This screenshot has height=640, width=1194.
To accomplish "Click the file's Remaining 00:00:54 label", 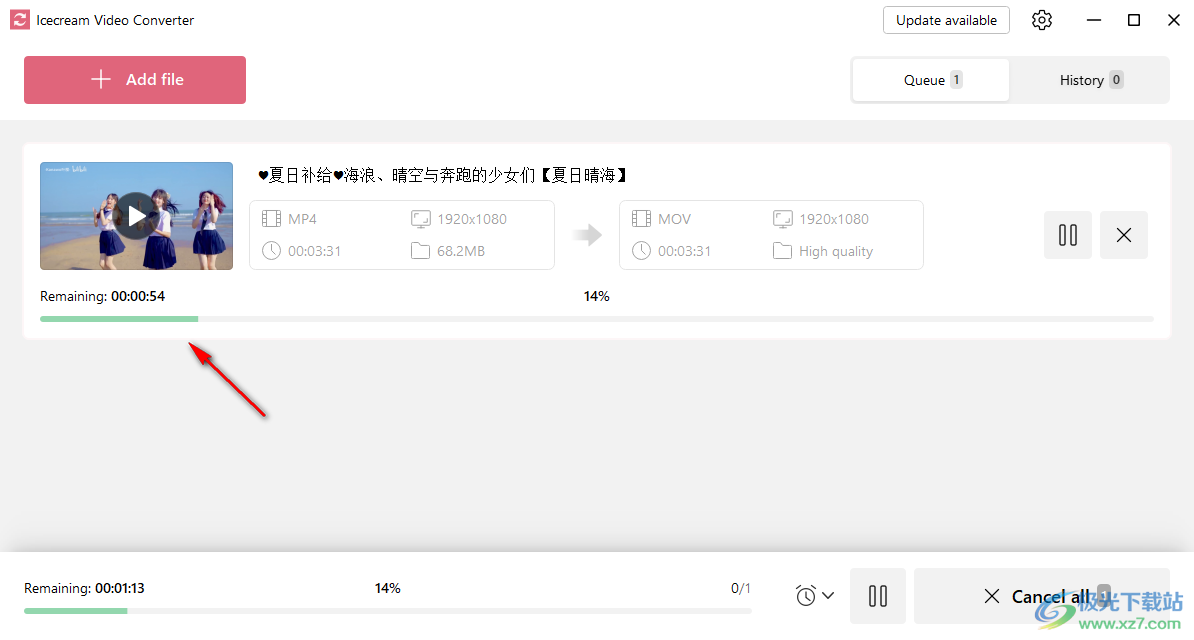I will tap(102, 296).
